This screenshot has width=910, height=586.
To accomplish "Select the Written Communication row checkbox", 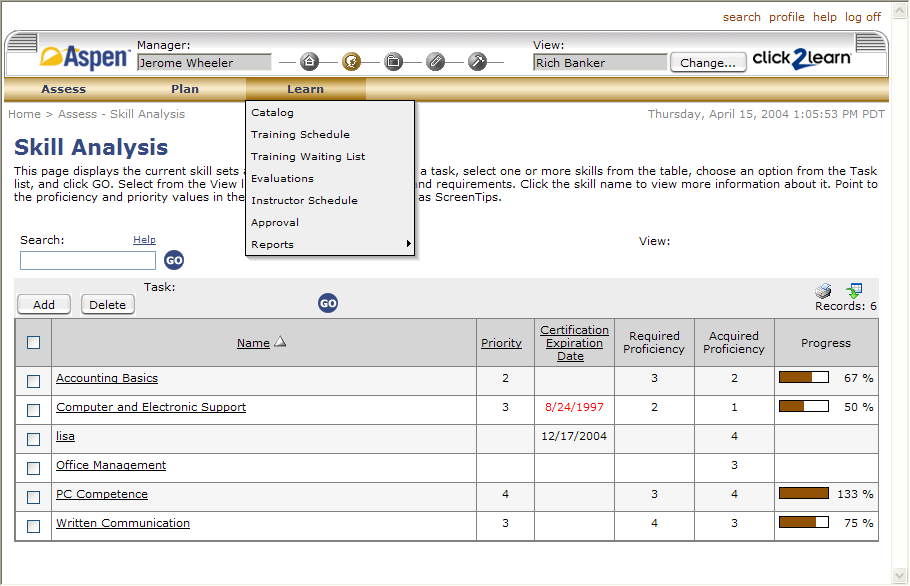I will [x=34, y=526].
